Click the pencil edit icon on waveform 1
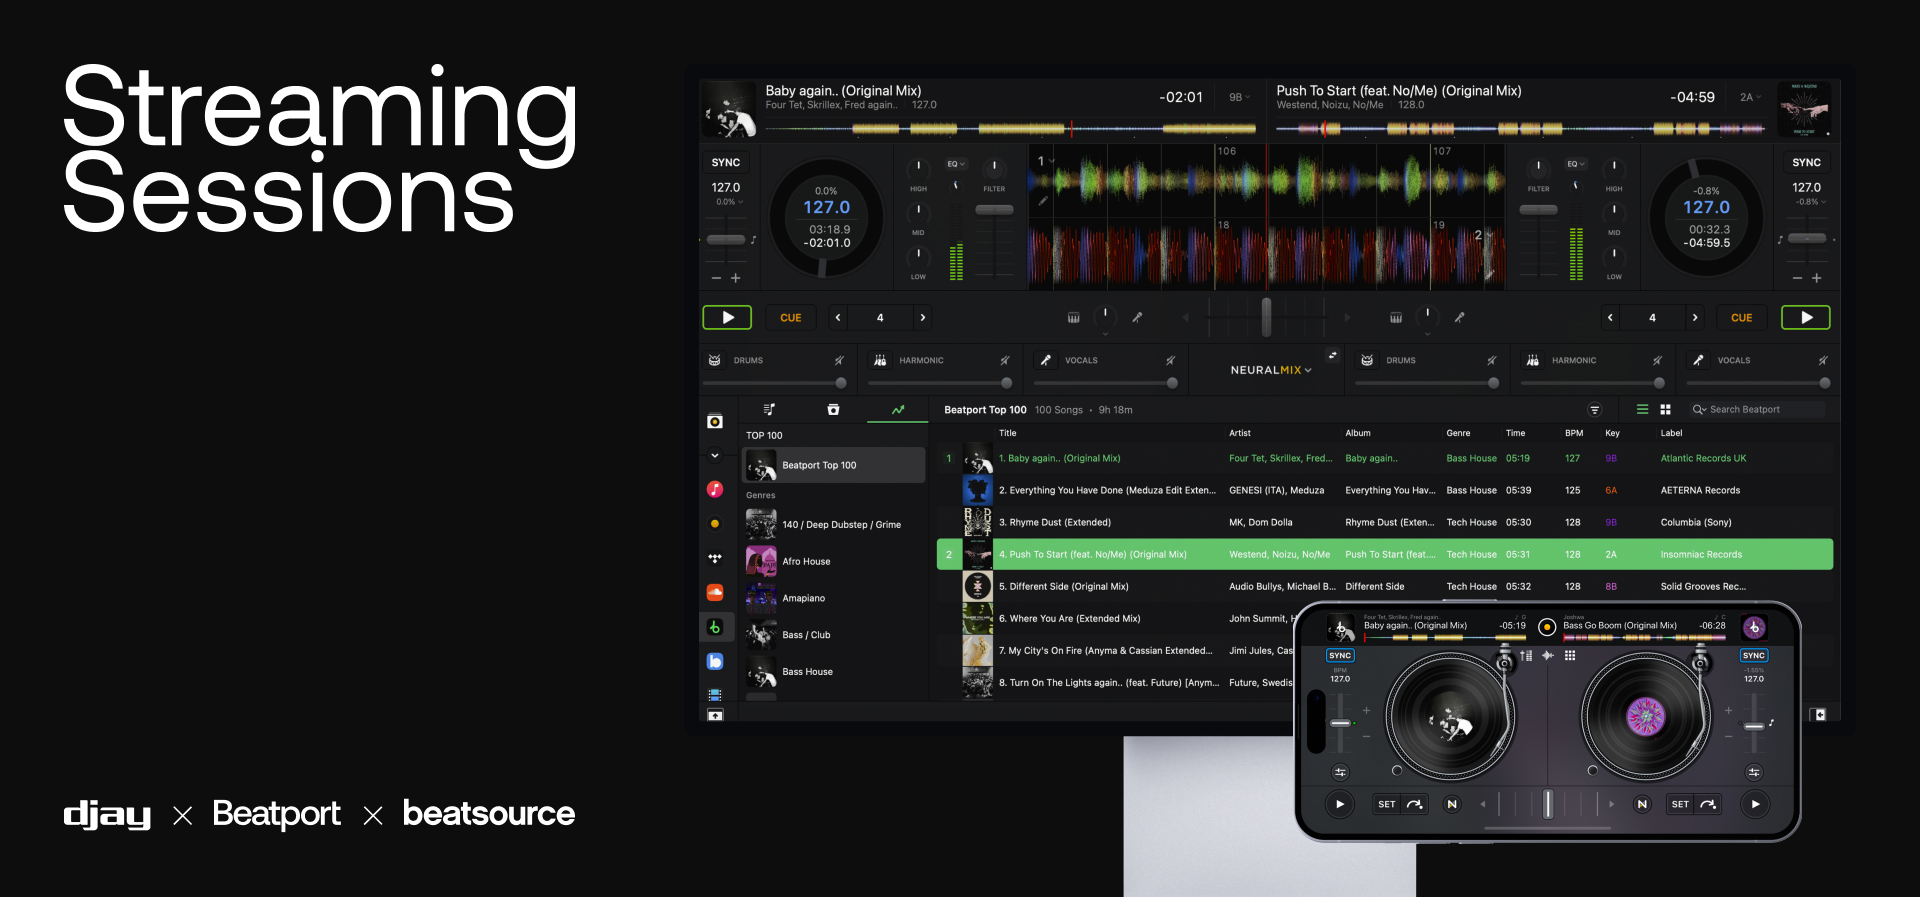The width and height of the screenshot is (1920, 897). click(x=1042, y=201)
